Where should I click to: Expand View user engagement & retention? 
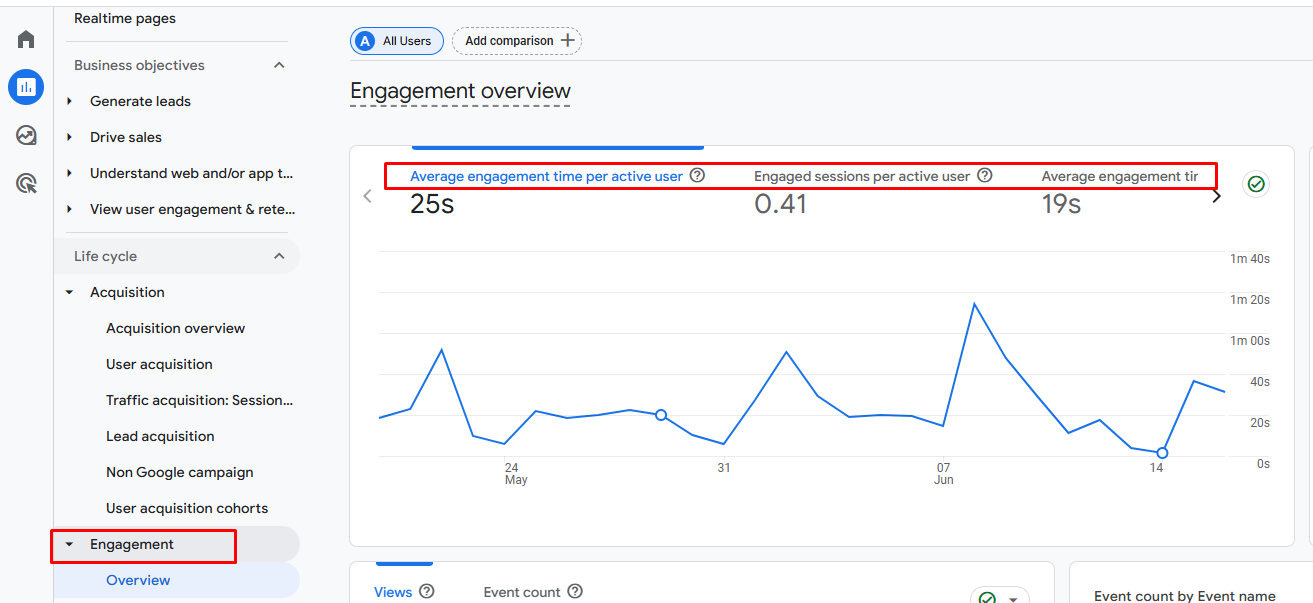pyautogui.click(x=69, y=209)
